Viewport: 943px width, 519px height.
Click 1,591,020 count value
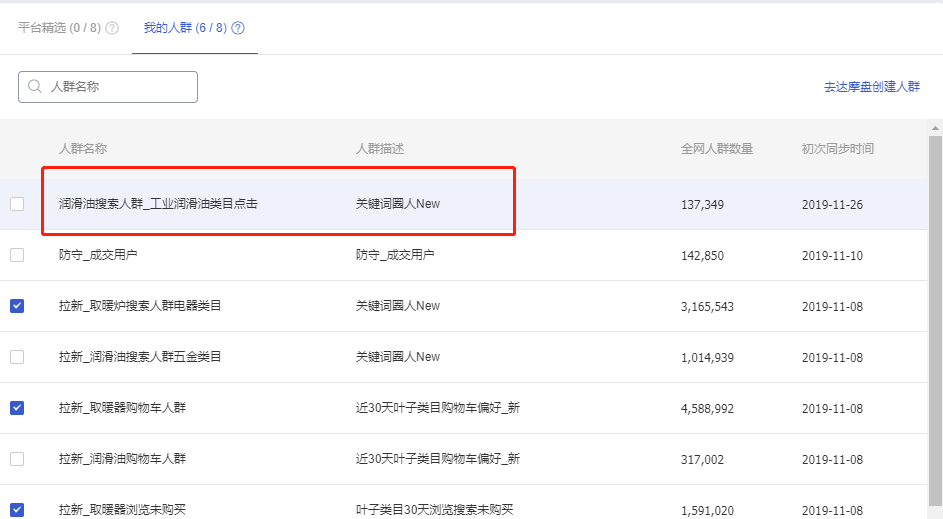707,511
